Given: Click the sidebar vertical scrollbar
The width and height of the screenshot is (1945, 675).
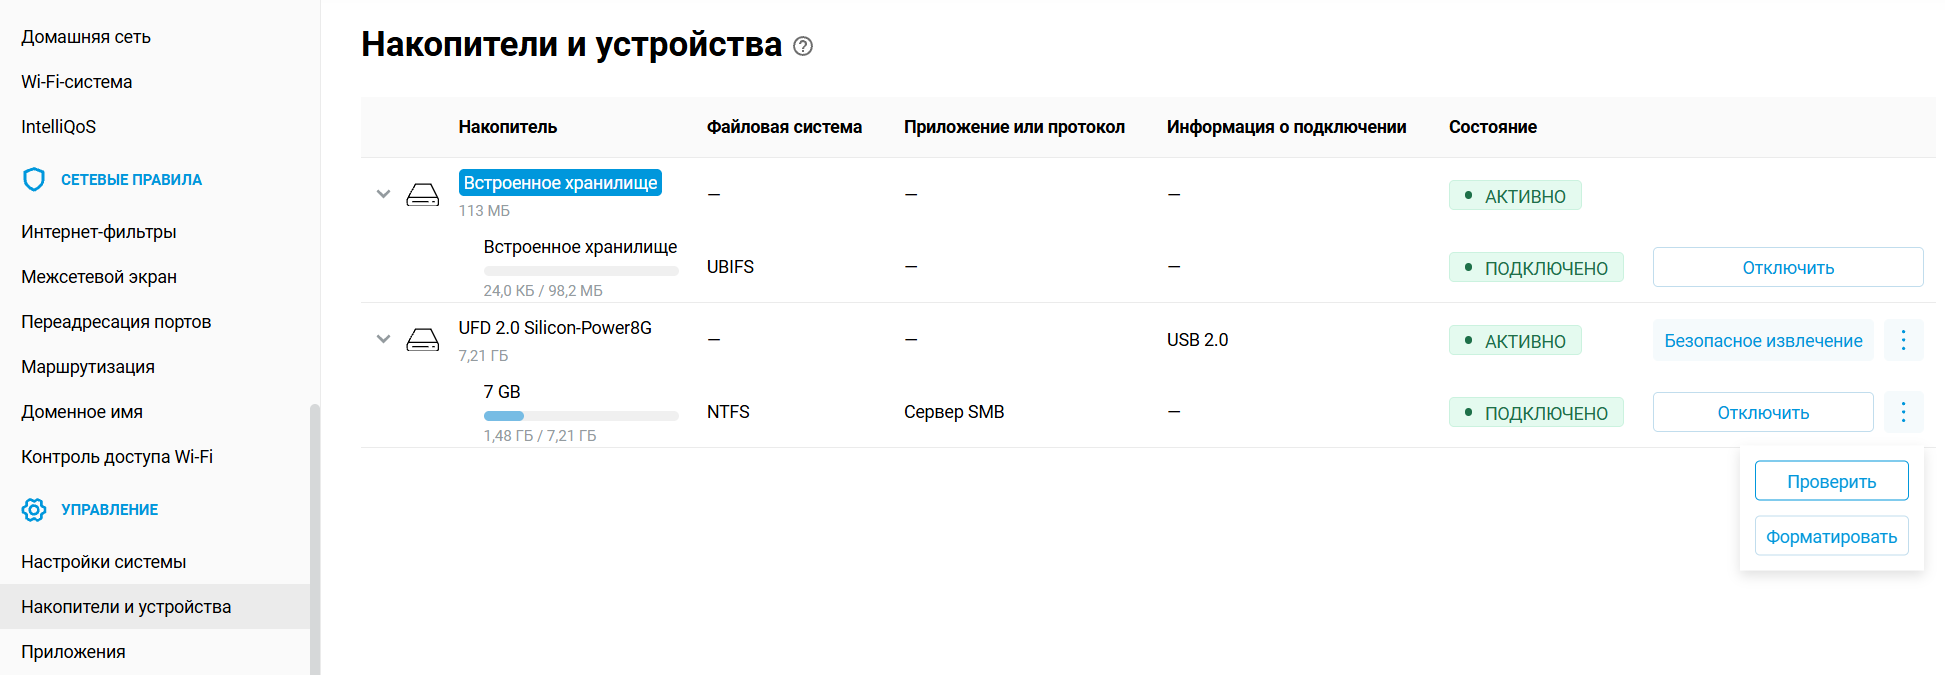Looking at the screenshot, I should point(315,540).
